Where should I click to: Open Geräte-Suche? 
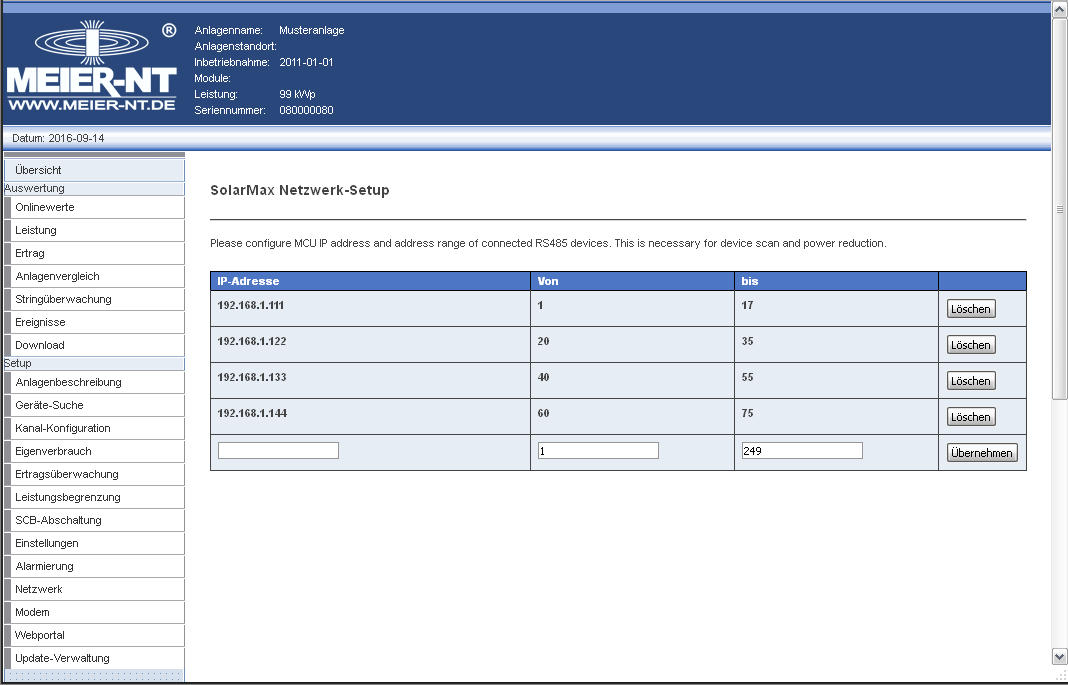94,405
